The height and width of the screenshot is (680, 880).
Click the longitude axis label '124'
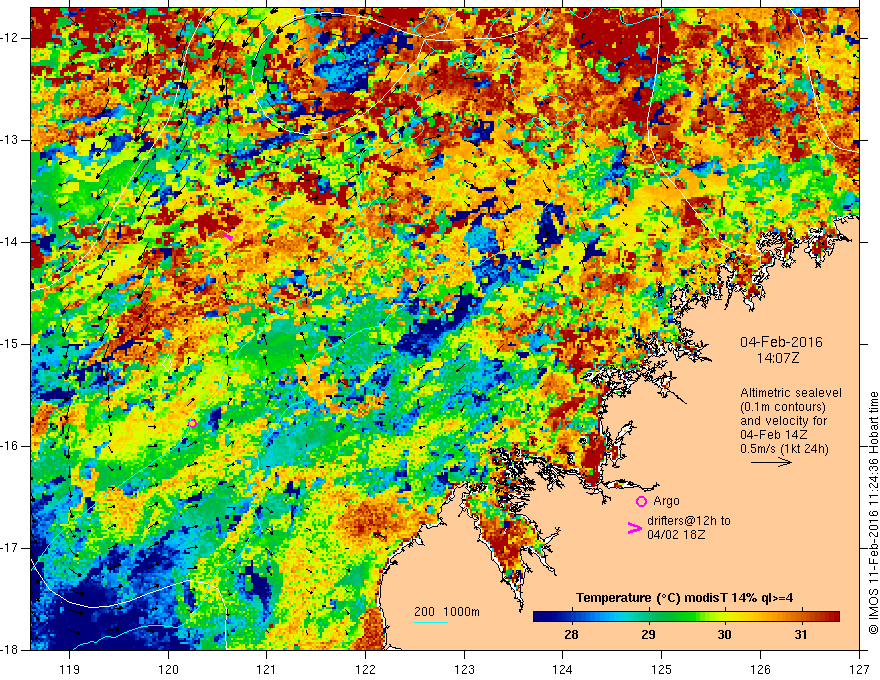pyautogui.click(x=563, y=669)
